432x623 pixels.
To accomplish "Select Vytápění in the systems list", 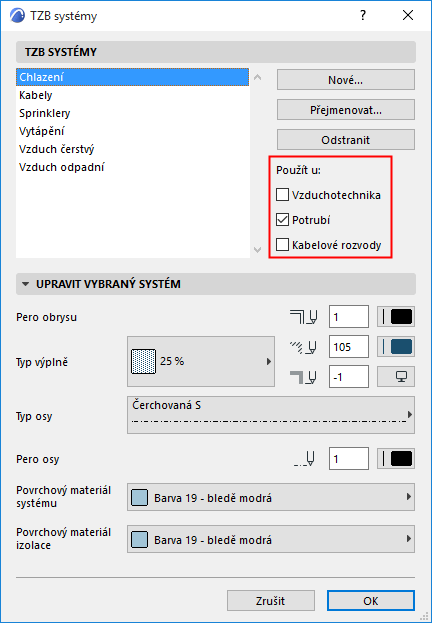I will [x=132, y=131].
